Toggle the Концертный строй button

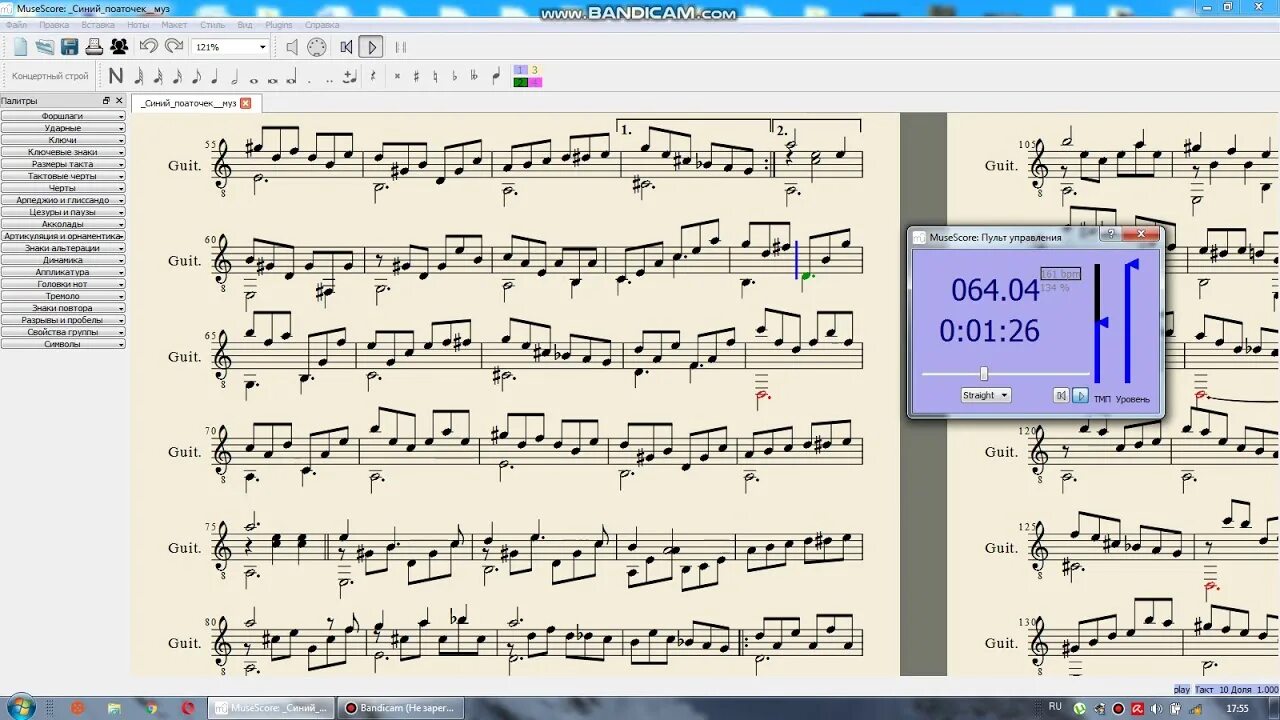(x=50, y=76)
